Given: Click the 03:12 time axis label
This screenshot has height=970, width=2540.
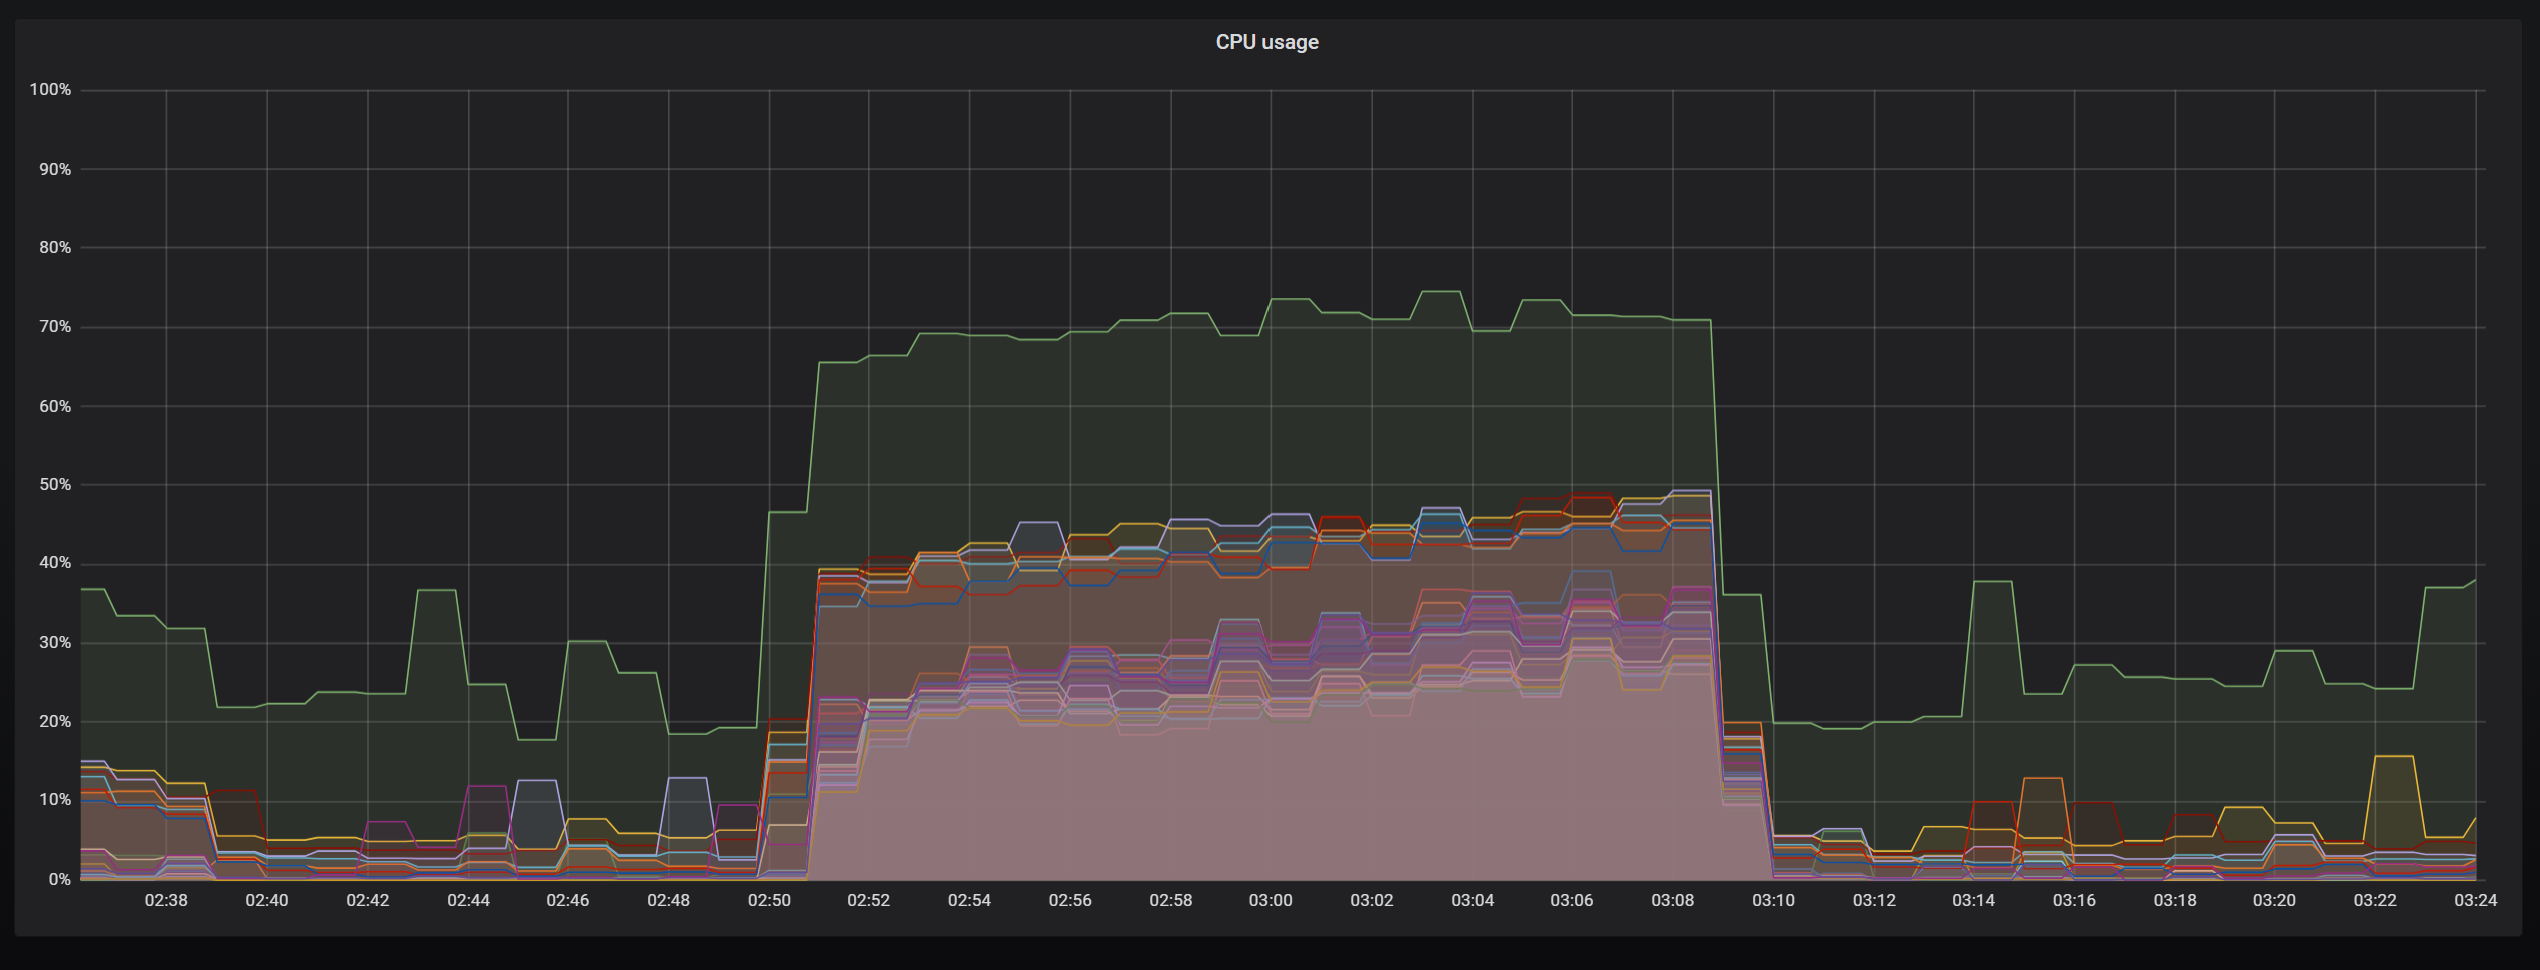Looking at the screenshot, I should coord(1874,900).
